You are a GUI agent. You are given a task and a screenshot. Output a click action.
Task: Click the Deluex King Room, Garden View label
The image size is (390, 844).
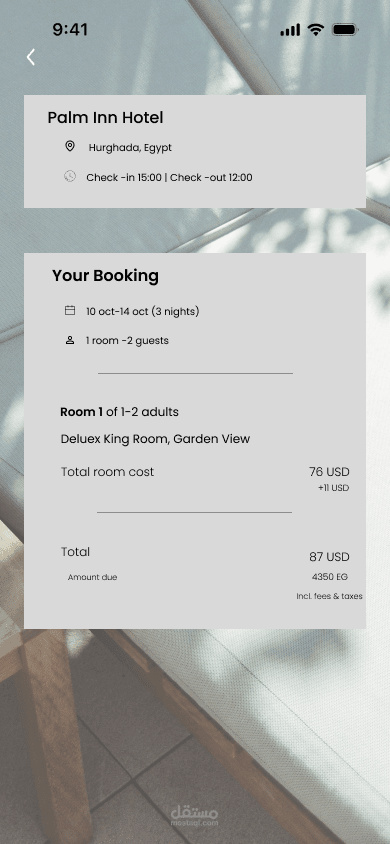155,439
